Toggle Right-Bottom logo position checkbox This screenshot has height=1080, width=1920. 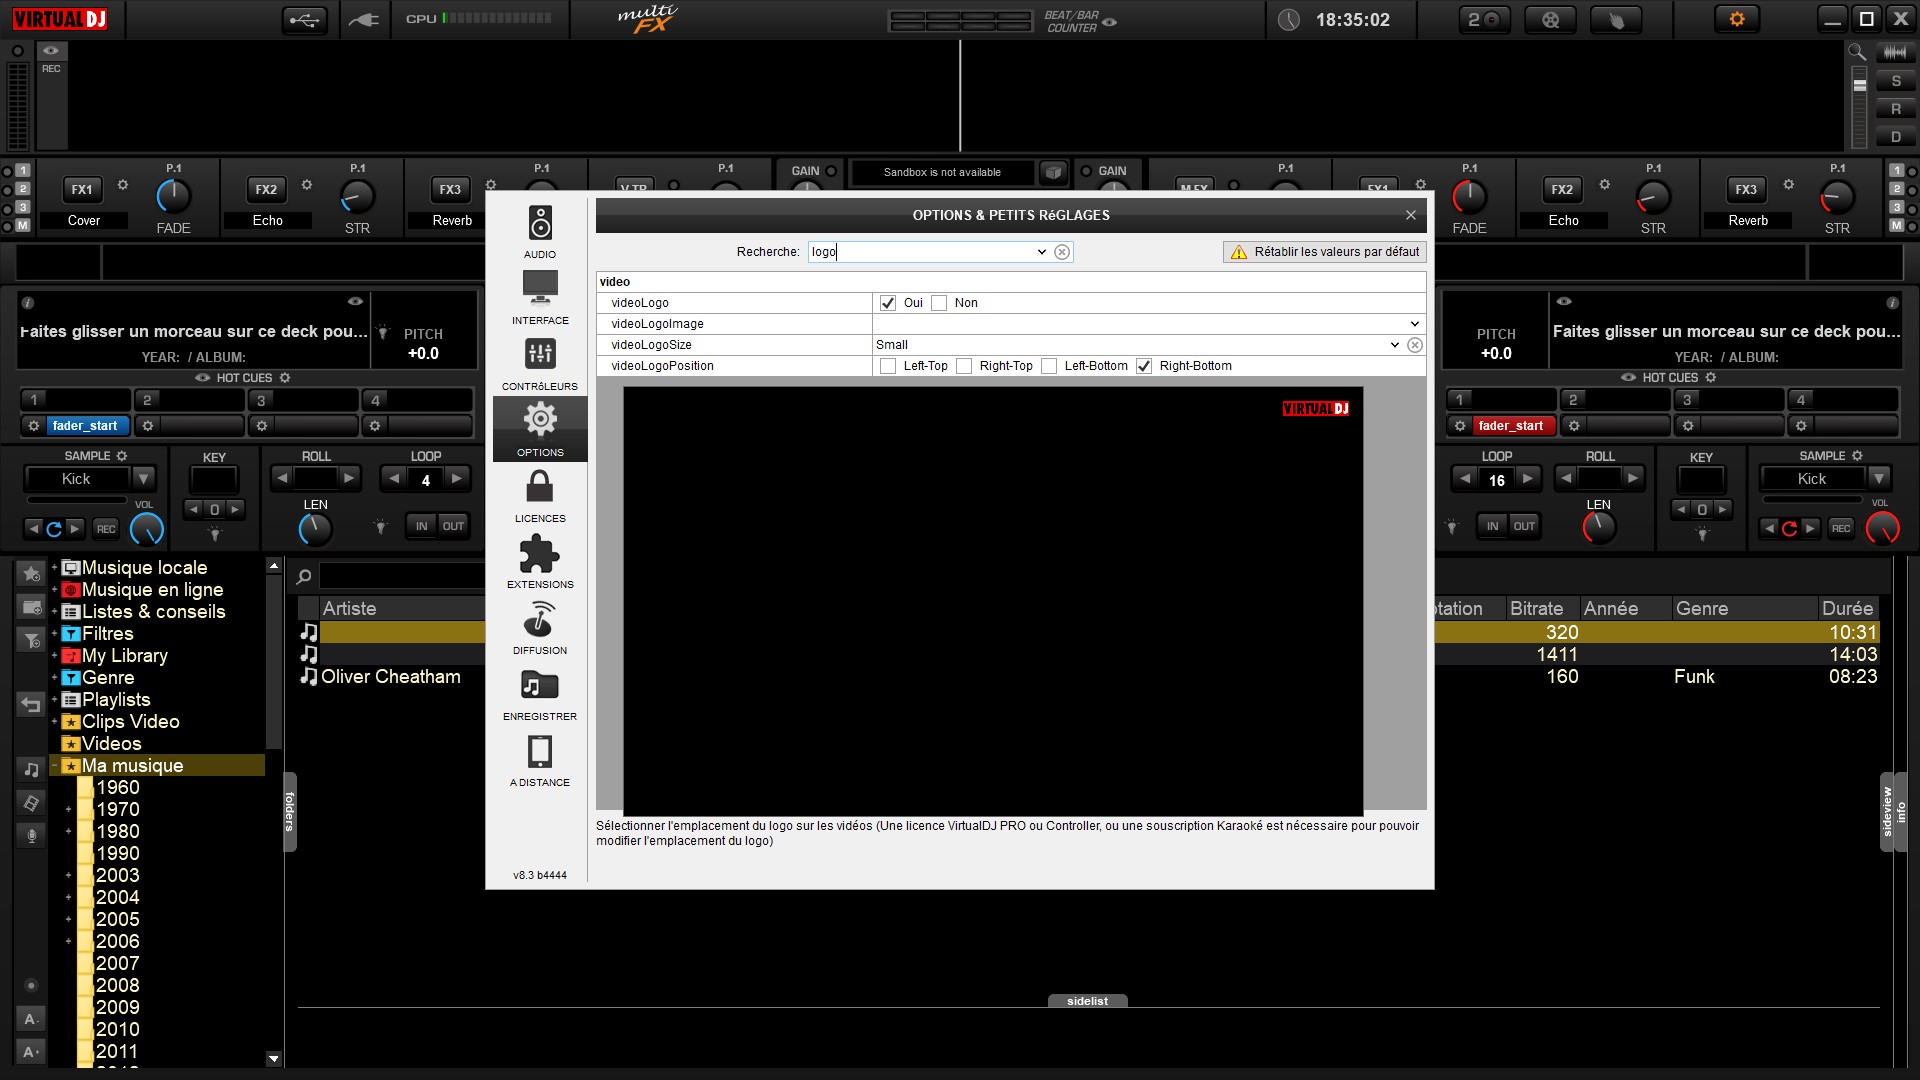click(1144, 366)
